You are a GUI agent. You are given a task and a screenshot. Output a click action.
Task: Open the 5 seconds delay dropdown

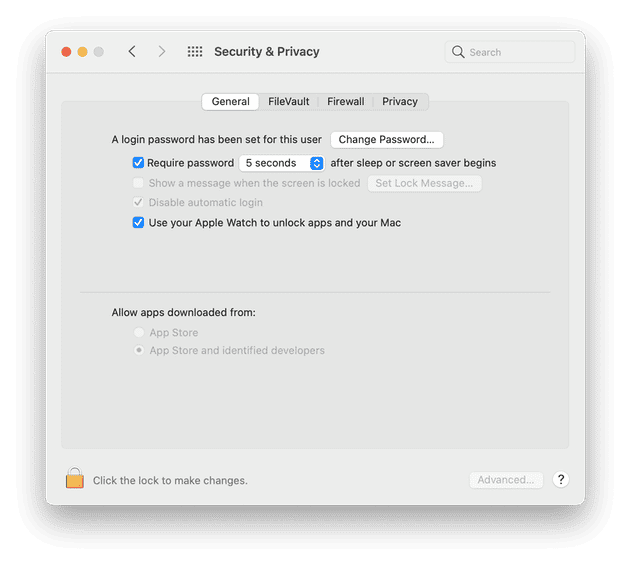[282, 163]
